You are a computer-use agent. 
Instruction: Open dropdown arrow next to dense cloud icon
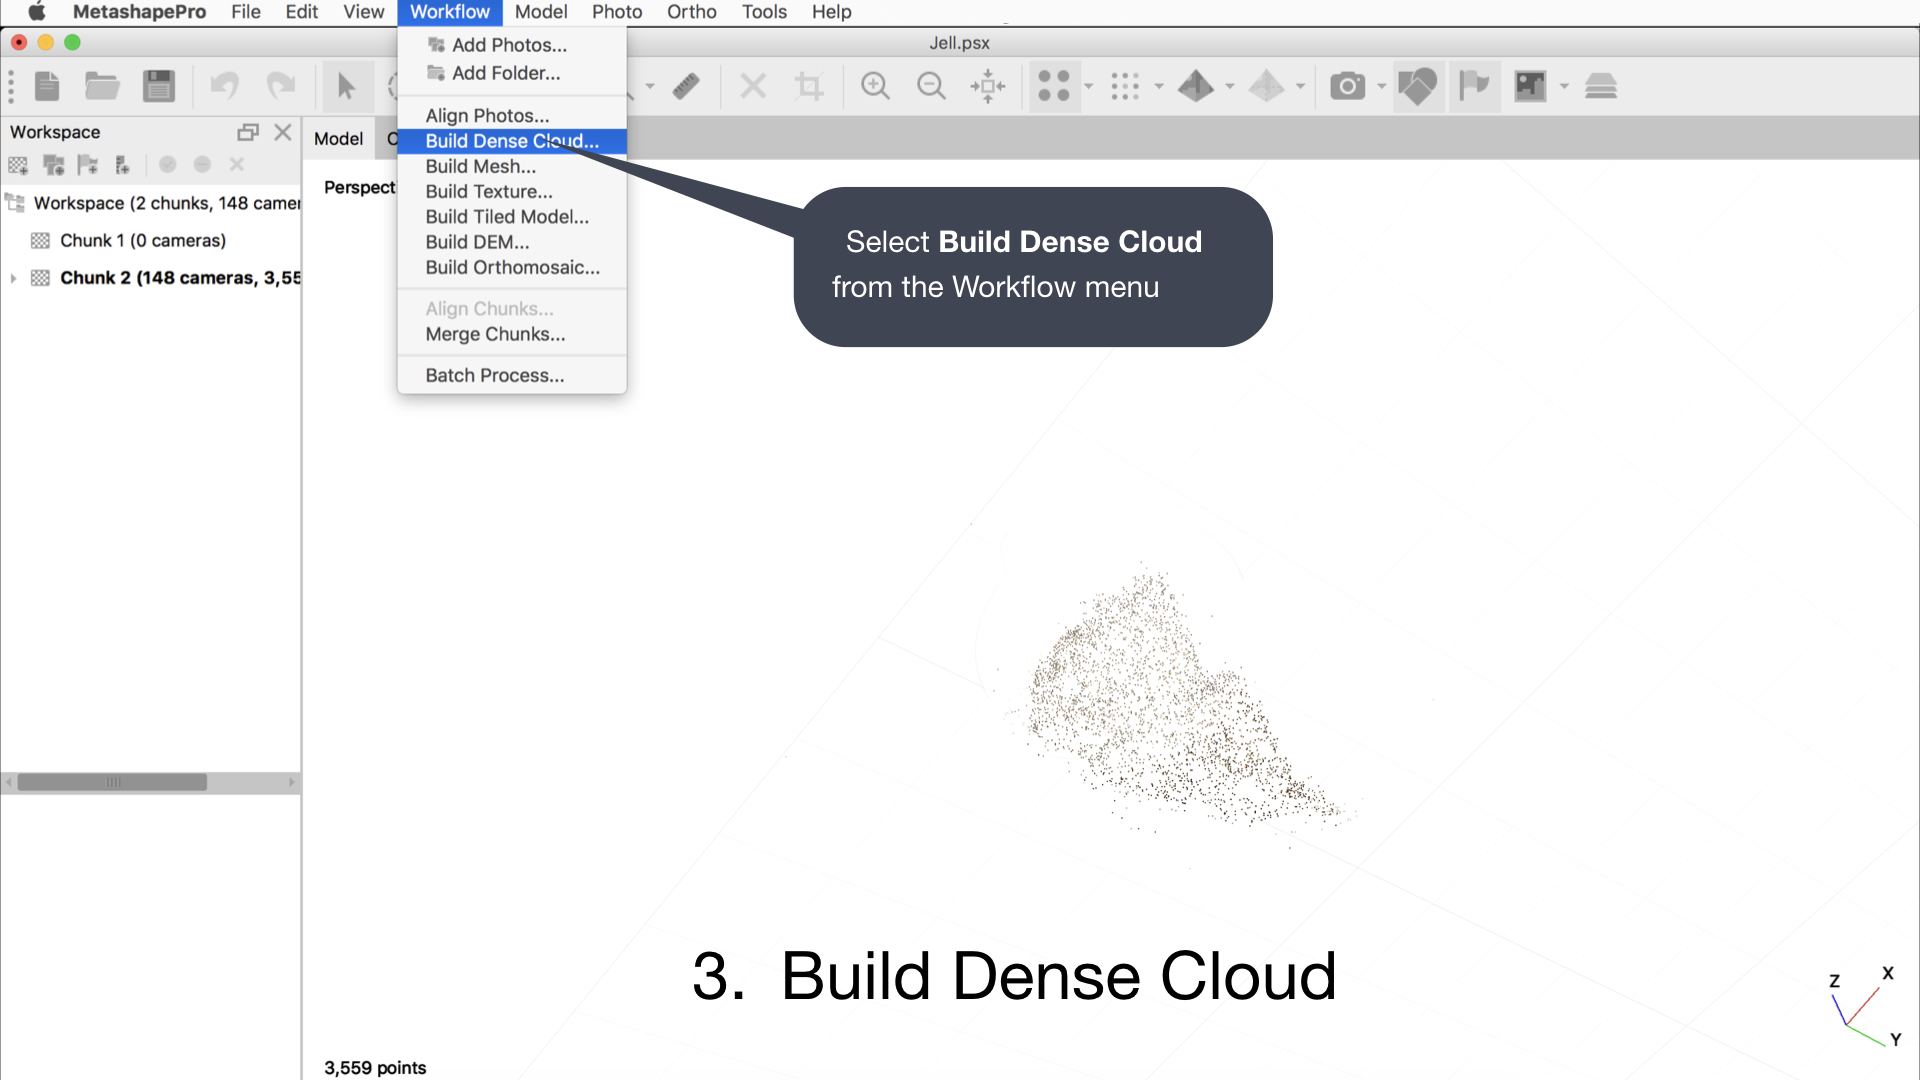[x=1159, y=86]
